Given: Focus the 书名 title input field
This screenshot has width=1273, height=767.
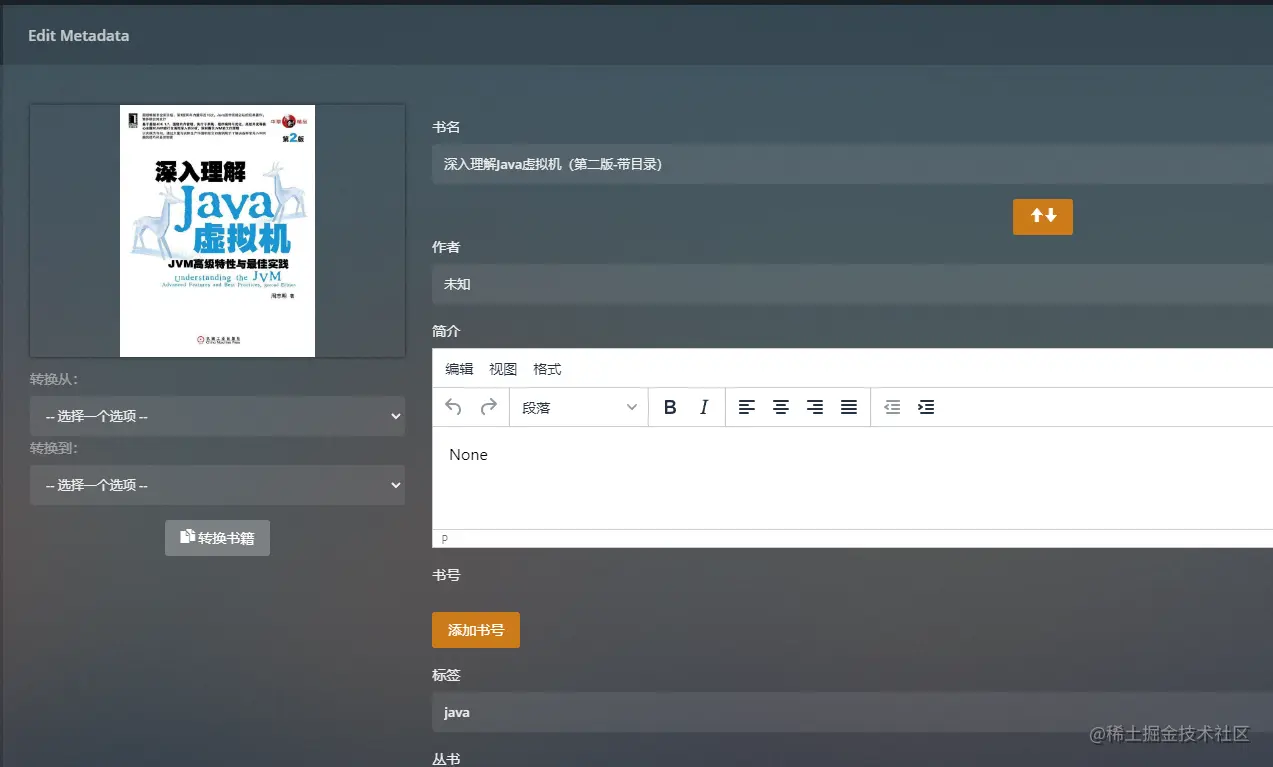Looking at the screenshot, I should (x=852, y=164).
